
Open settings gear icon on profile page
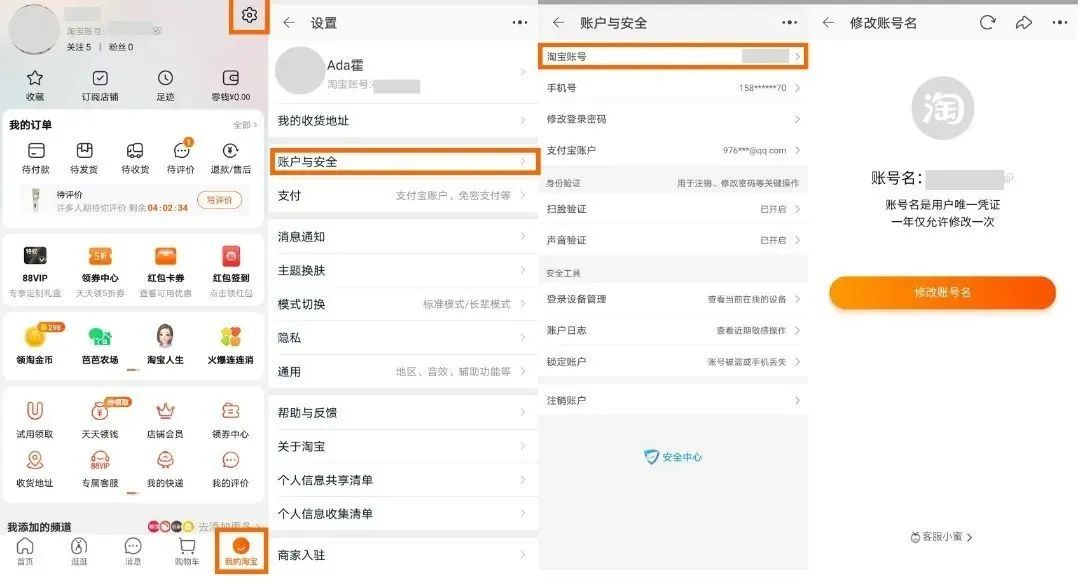coord(249,15)
